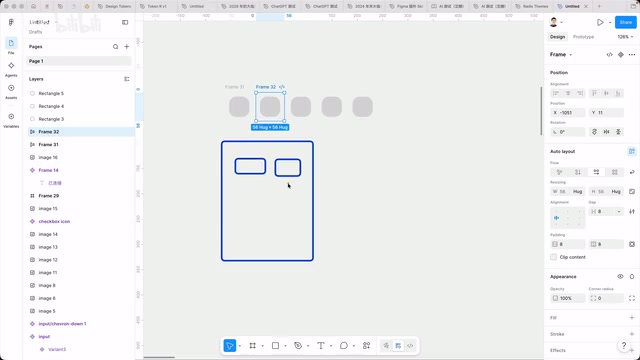Image resolution: width=640 pixels, height=360 pixels.
Task: Toggle the Auto layout button
Action: (632, 151)
